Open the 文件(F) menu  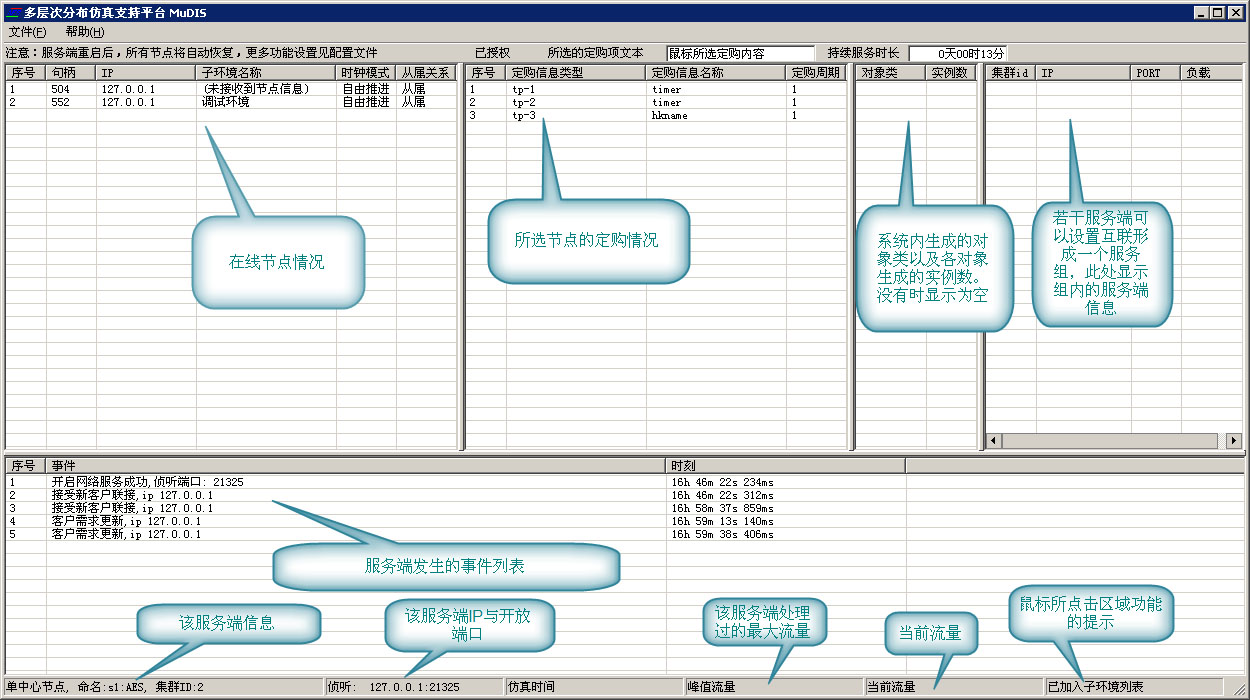click(x=27, y=32)
